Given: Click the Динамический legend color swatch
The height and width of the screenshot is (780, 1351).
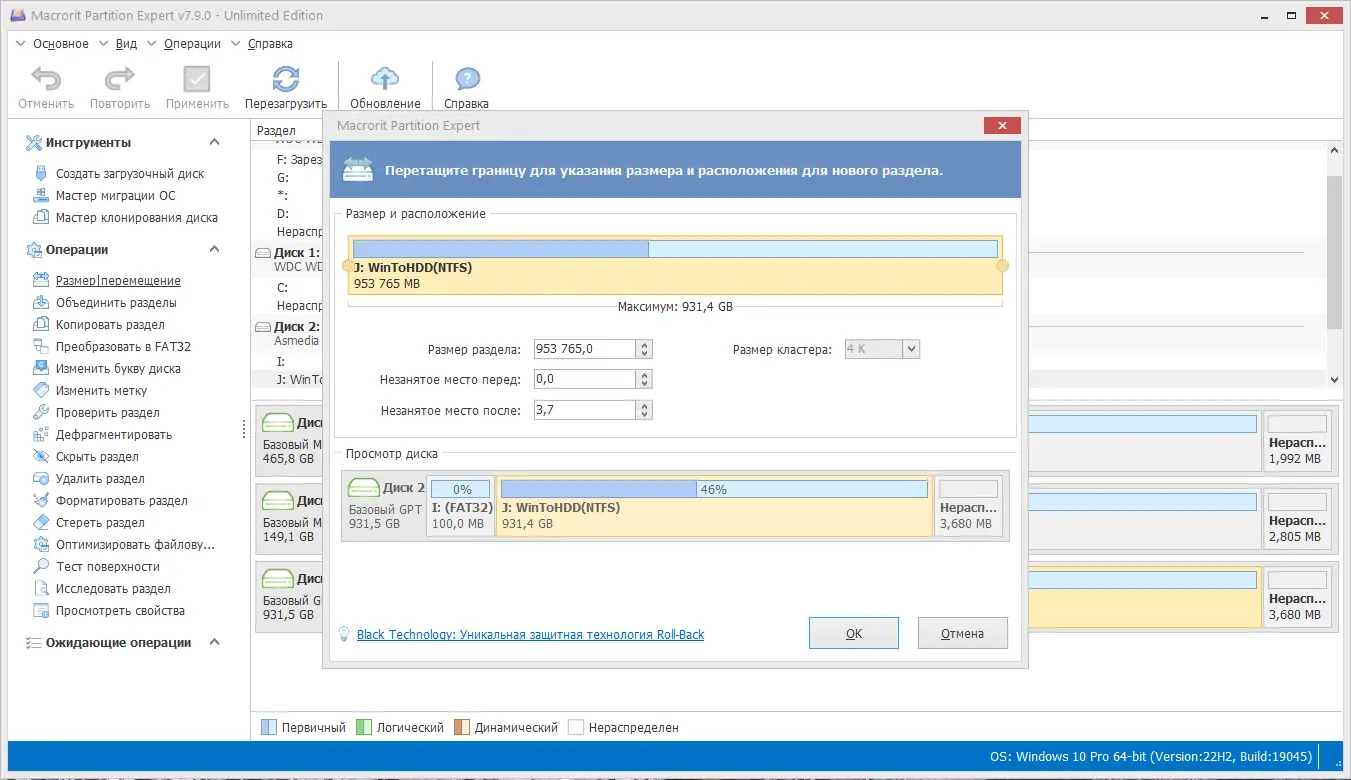Looking at the screenshot, I should click(462, 727).
